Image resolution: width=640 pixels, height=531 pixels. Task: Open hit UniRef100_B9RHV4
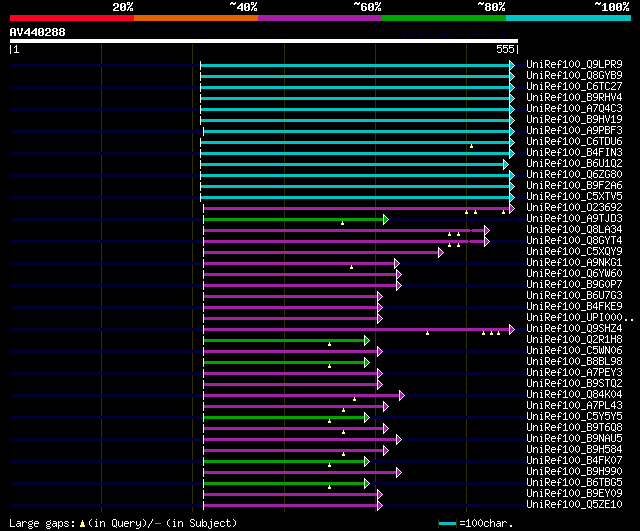coord(574,98)
